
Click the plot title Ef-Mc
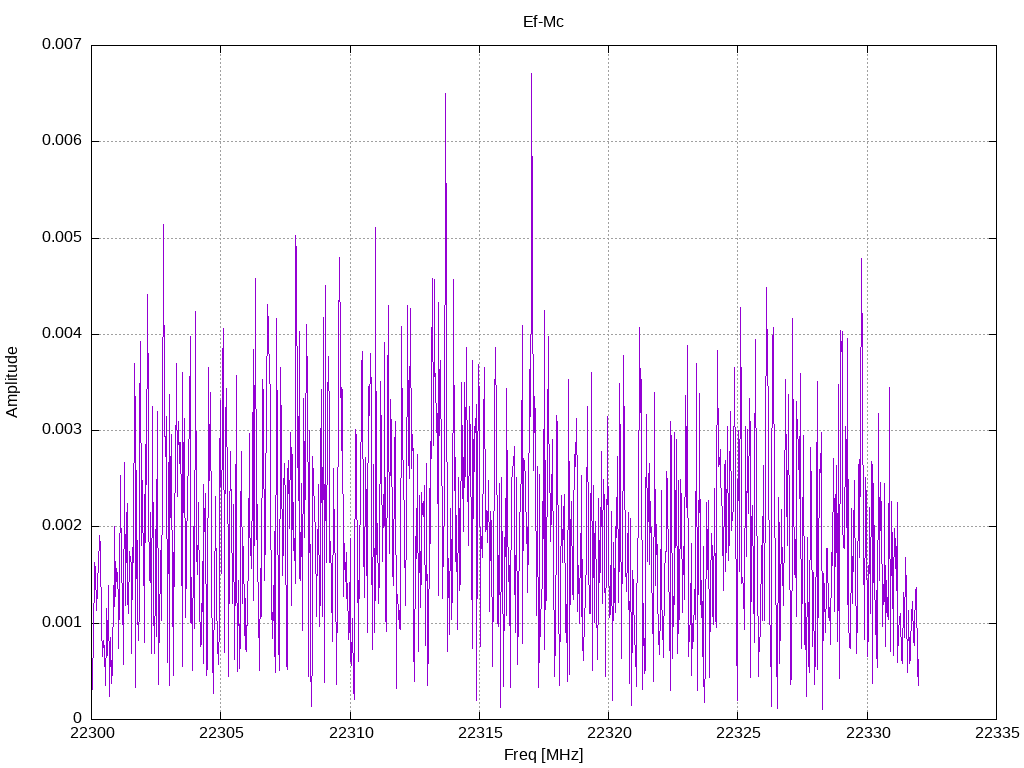click(543, 22)
